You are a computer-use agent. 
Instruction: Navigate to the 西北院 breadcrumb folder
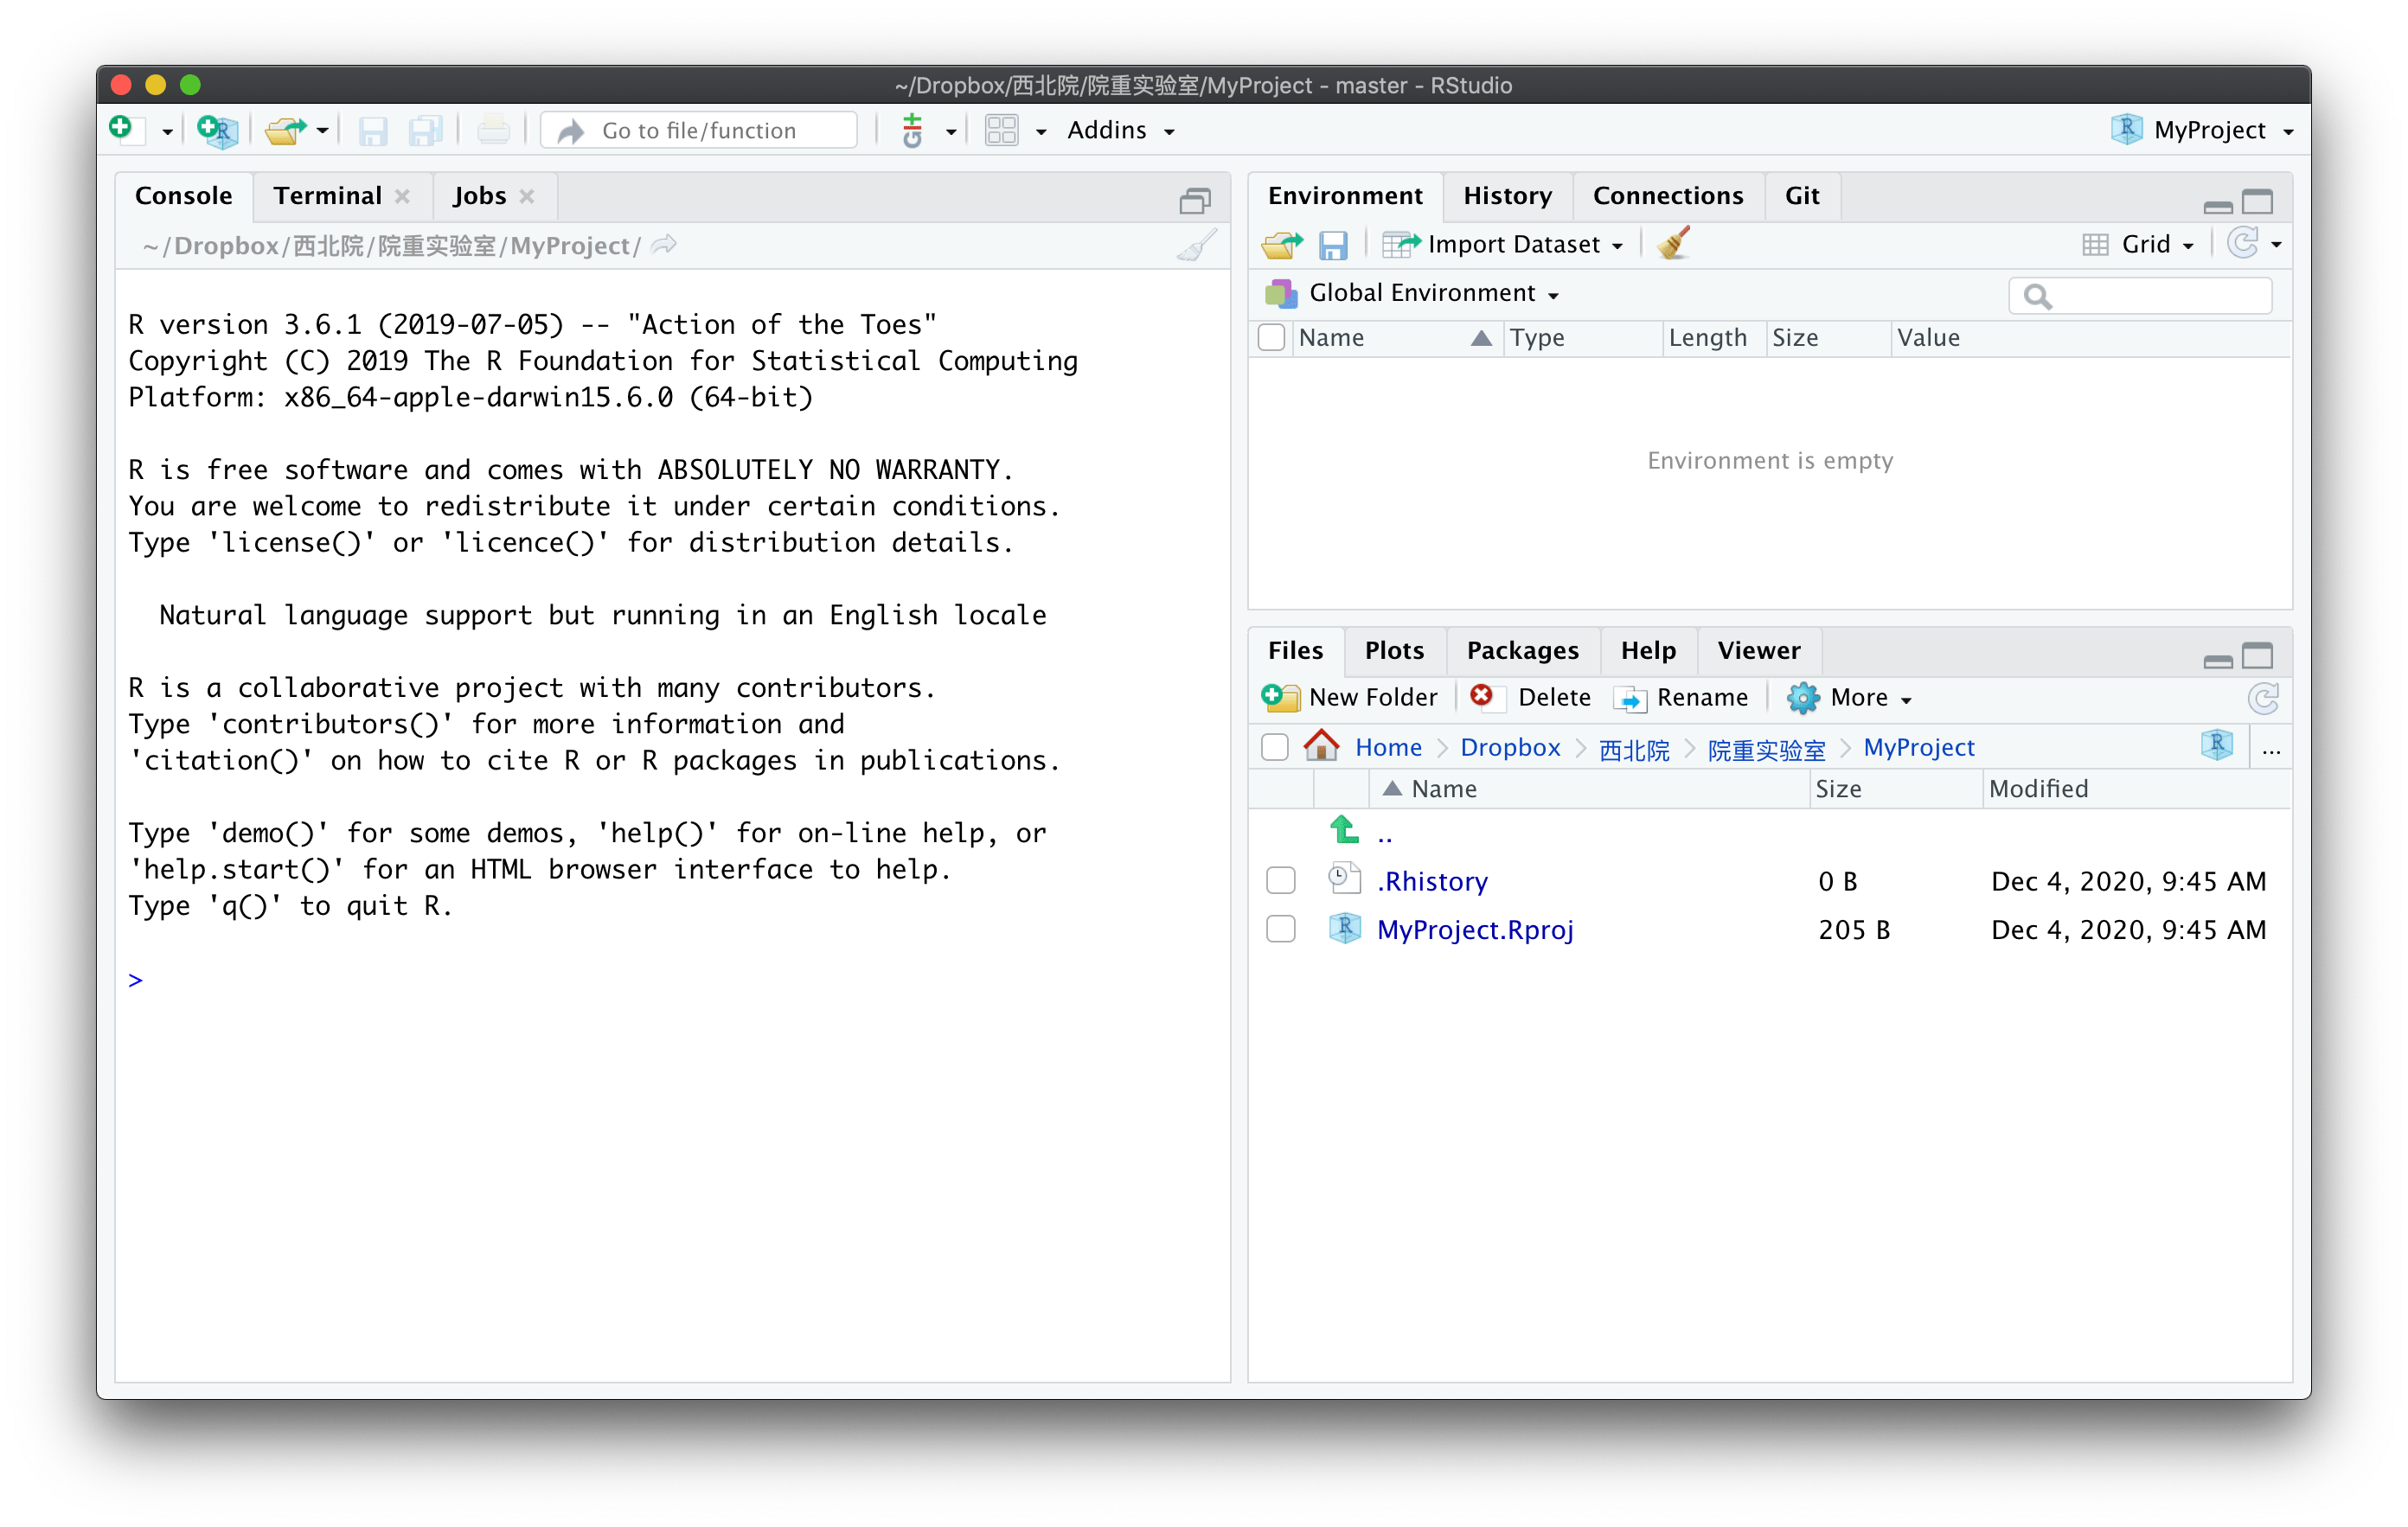click(1634, 749)
